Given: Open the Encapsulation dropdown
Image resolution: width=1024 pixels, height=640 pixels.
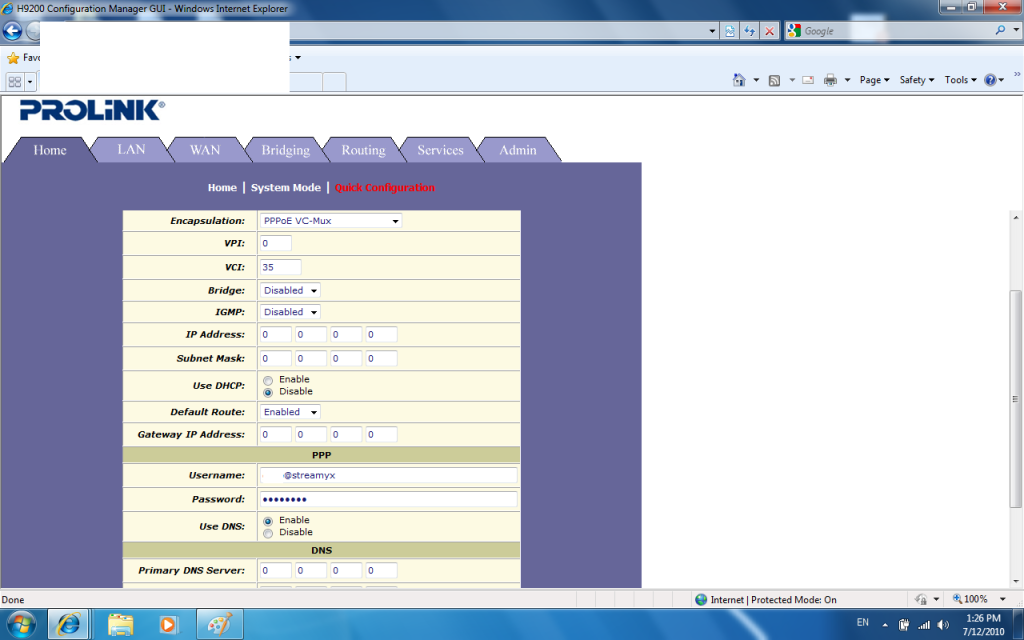Looking at the screenshot, I should tap(330, 221).
